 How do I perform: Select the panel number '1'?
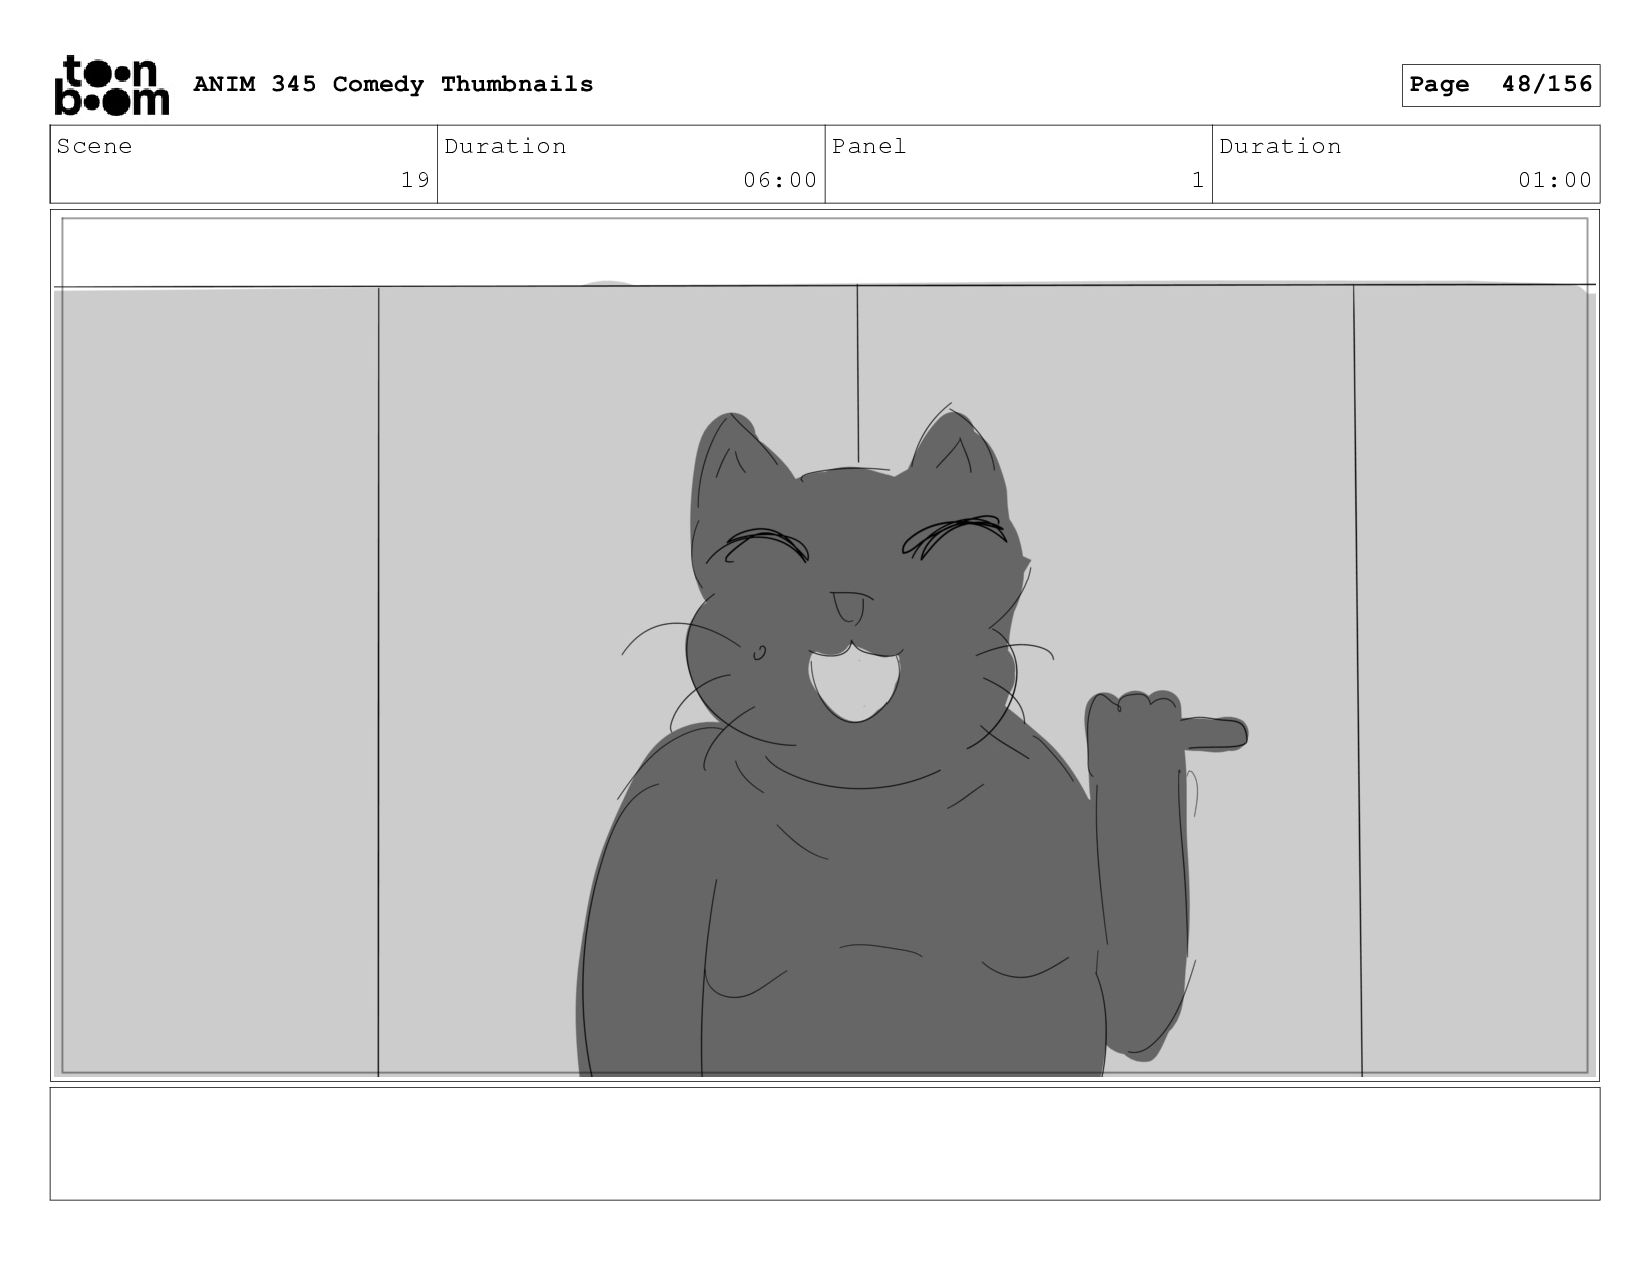(1197, 180)
